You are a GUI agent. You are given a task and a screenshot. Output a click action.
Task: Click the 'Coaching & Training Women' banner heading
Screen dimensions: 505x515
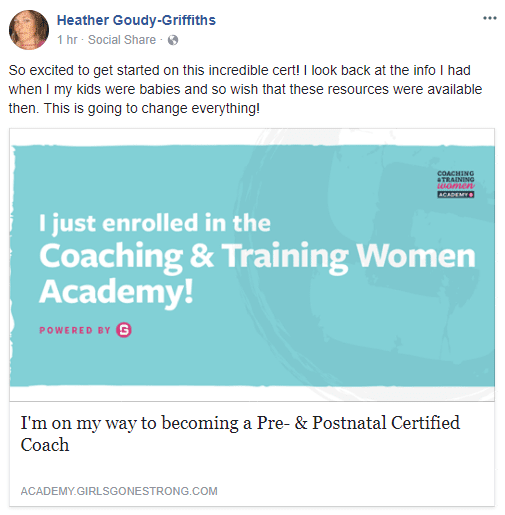coord(257,257)
